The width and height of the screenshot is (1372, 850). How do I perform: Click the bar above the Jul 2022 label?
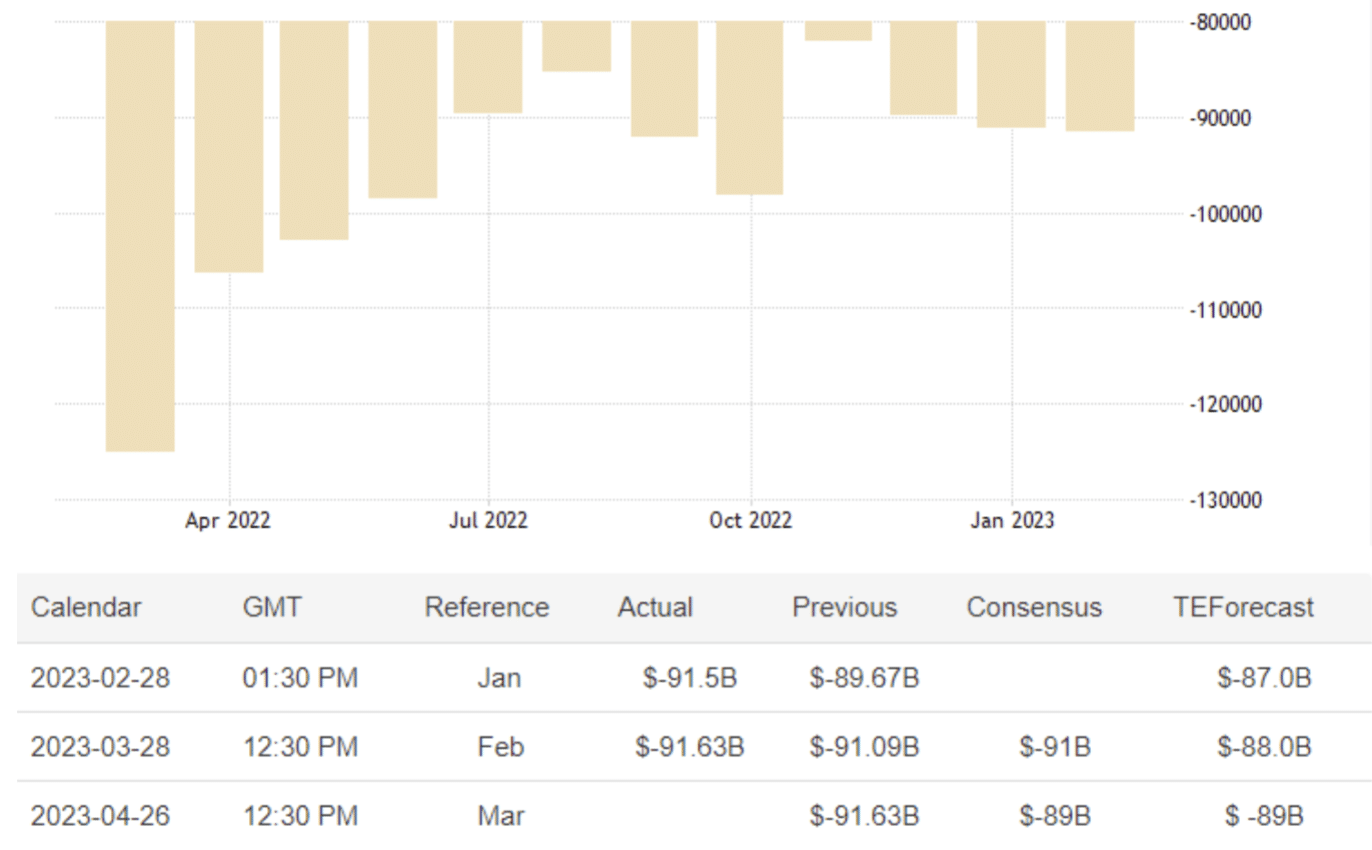pos(488,67)
